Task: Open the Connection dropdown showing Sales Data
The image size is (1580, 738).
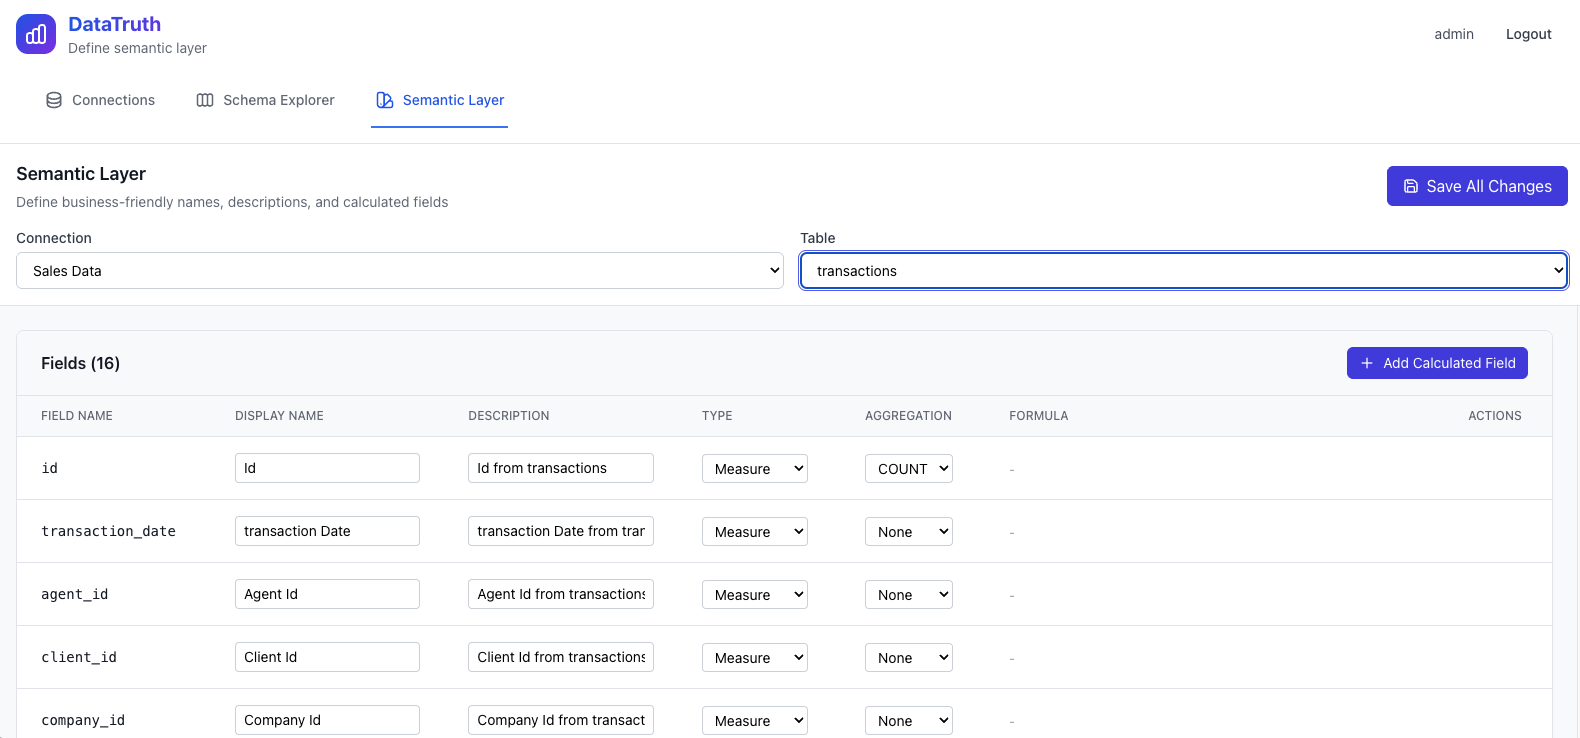Action: (399, 271)
